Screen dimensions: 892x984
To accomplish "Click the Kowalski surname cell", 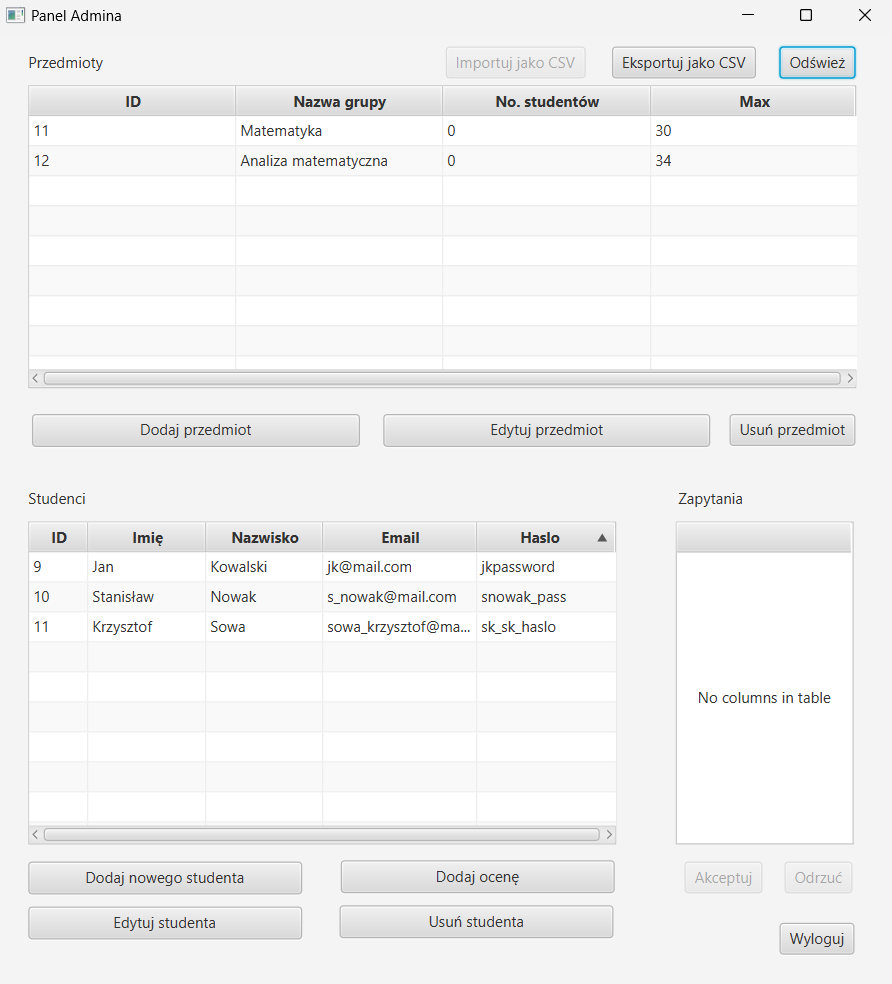I will 264,567.
